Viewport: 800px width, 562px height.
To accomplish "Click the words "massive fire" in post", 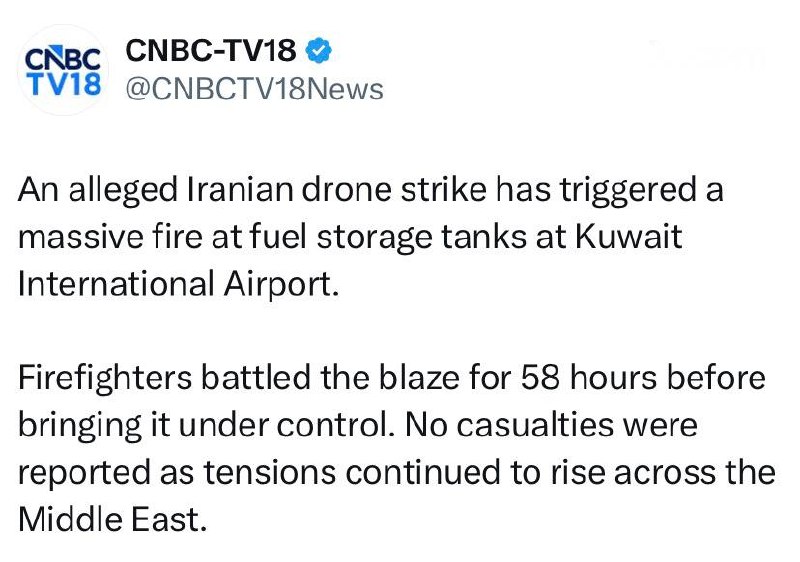I will [x=107, y=237].
